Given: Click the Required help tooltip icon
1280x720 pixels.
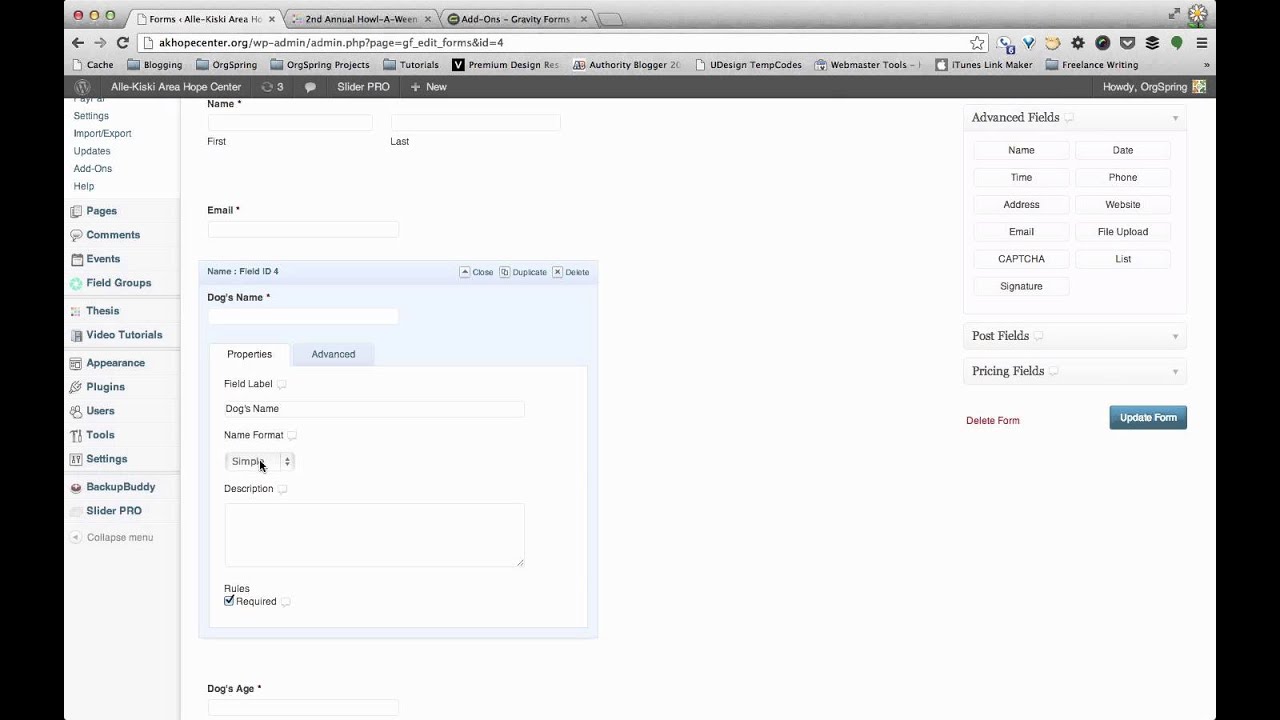Looking at the screenshot, I should pyautogui.click(x=285, y=602).
